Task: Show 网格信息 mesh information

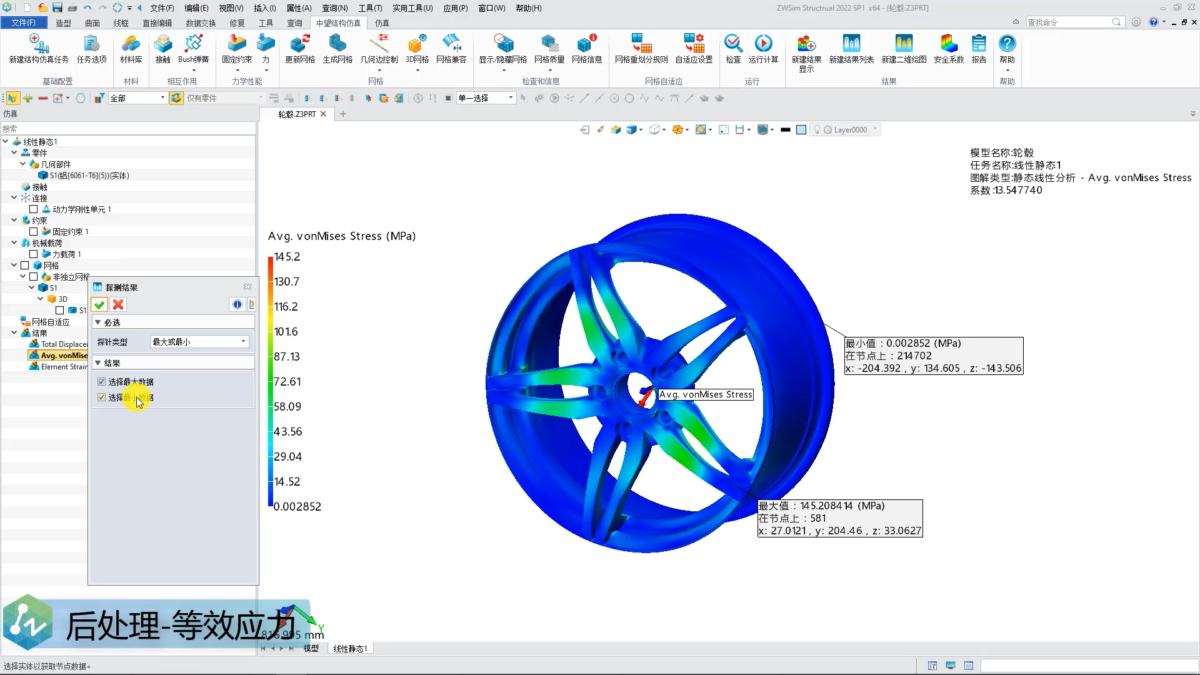Action: click(x=587, y=48)
